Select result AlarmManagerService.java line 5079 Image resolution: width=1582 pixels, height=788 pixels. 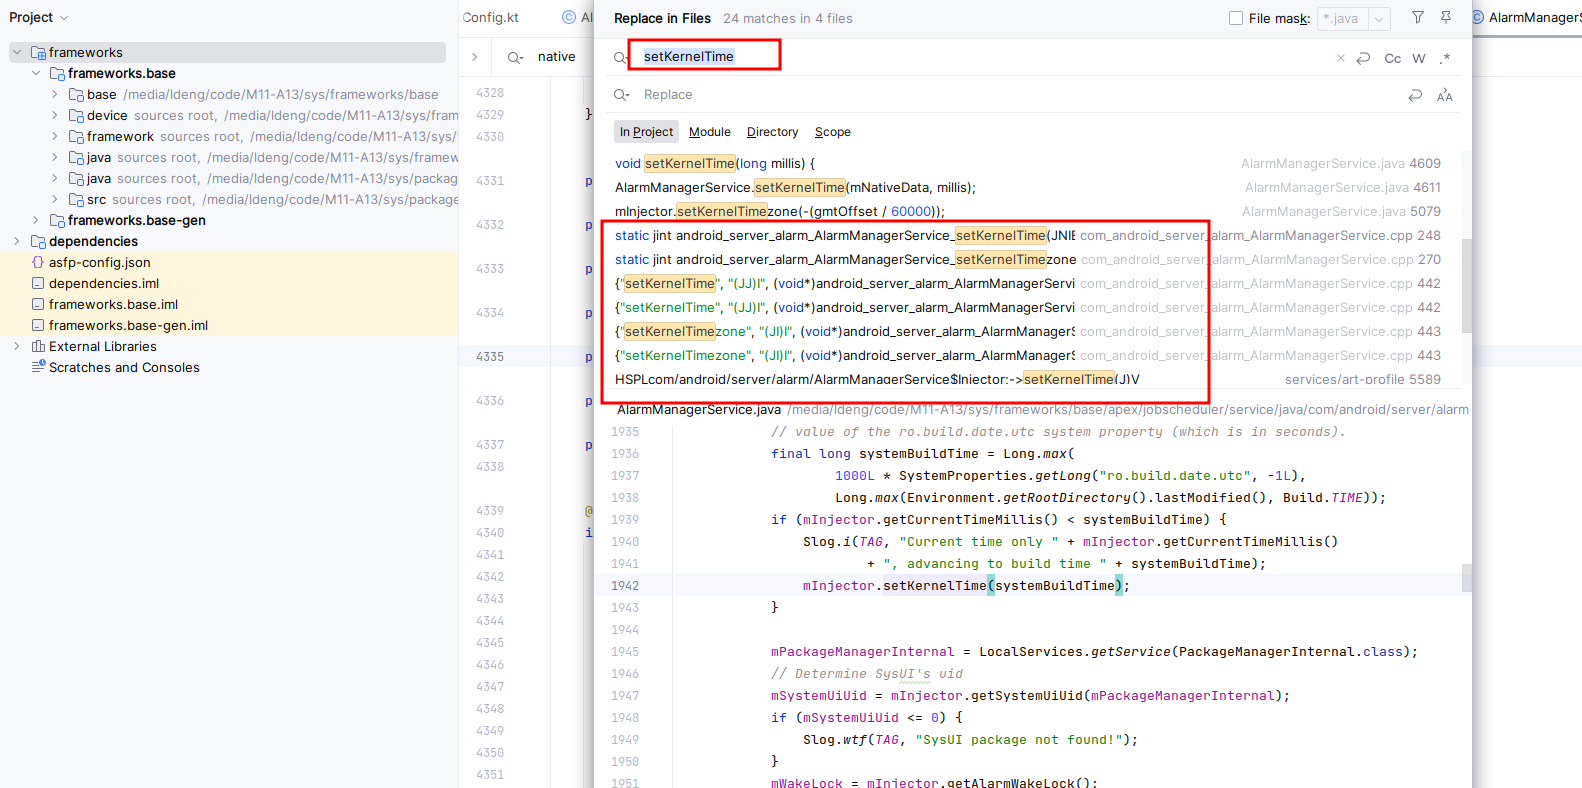coord(1028,211)
